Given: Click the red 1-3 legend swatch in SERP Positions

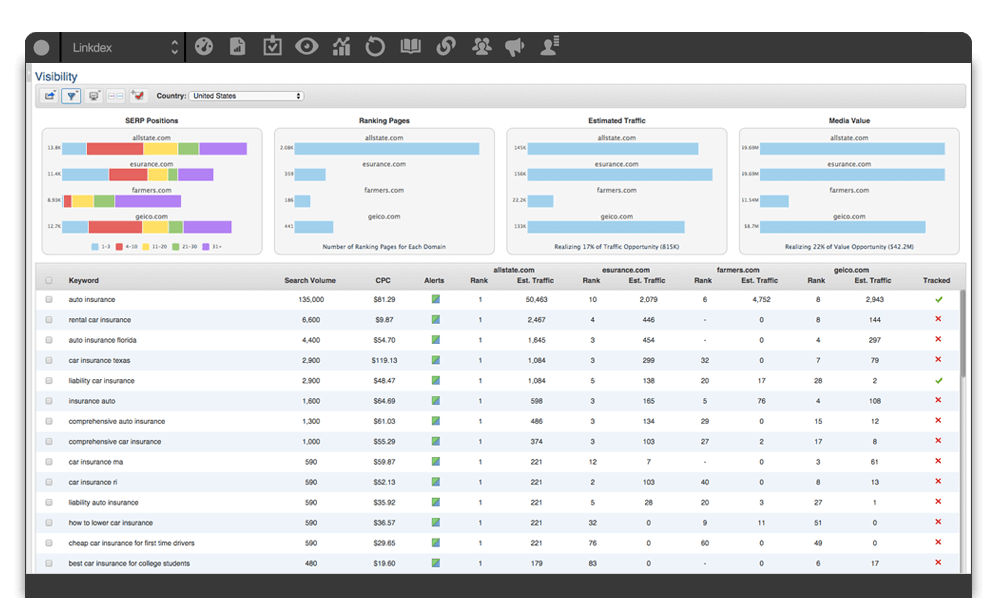Looking at the screenshot, I should click(120, 245).
